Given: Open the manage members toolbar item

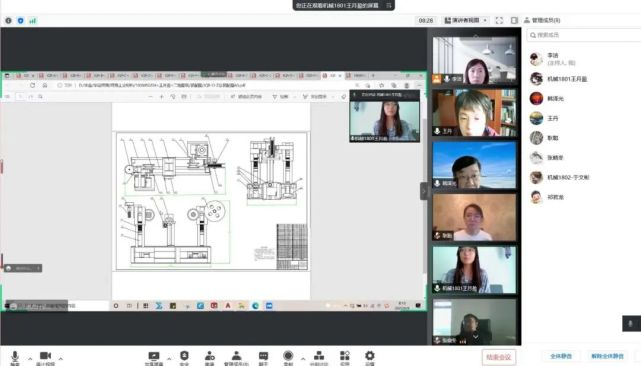Looking at the screenshot, I should [x=236, y=357].
